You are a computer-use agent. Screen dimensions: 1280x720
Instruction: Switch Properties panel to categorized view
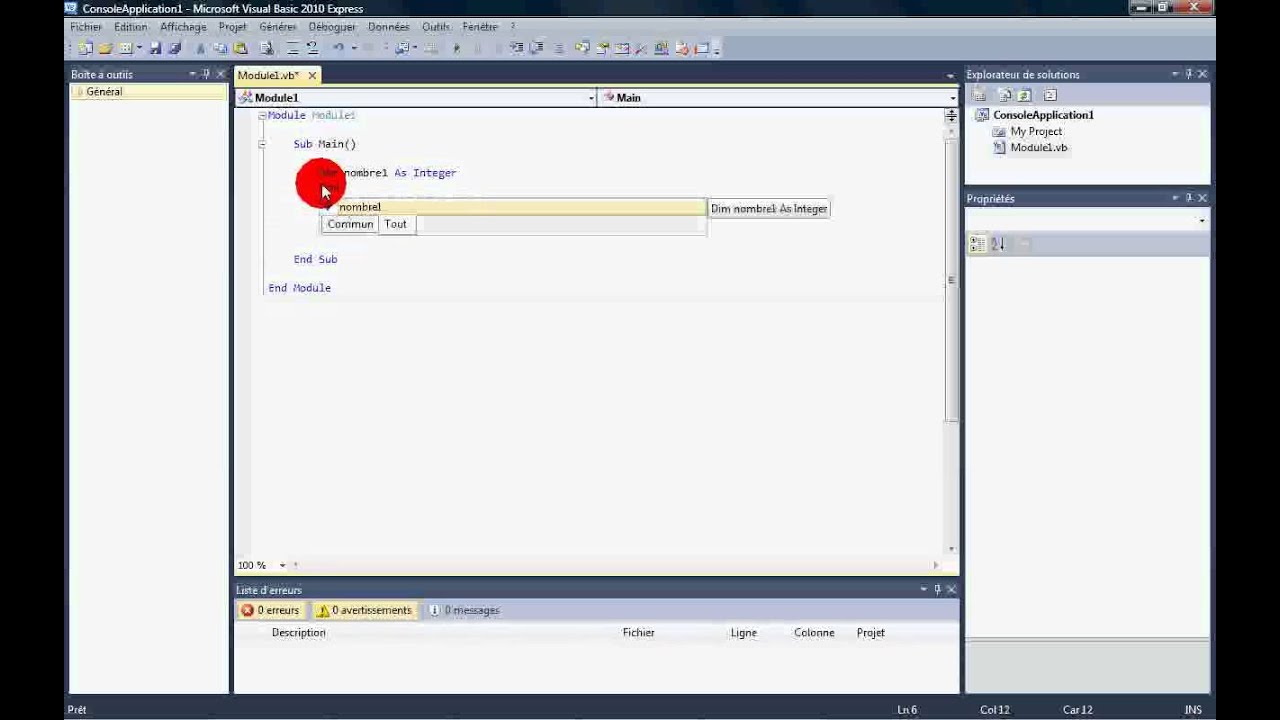(978, 244)
